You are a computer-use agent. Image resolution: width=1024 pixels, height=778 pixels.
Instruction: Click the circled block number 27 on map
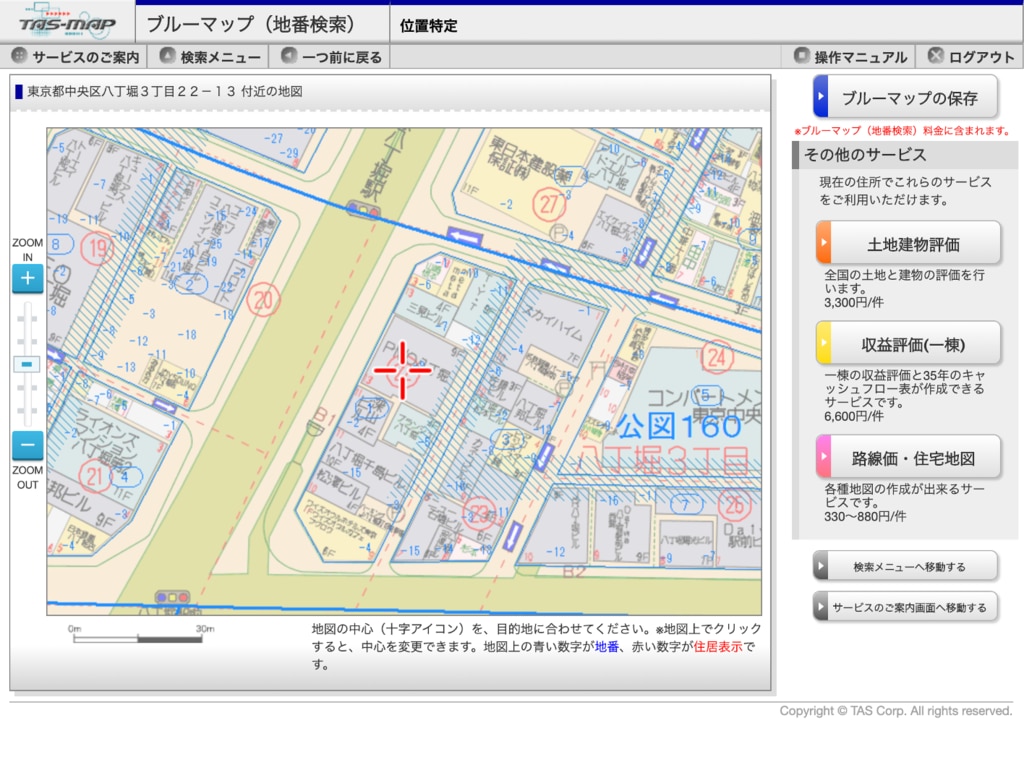[x=547, y=204]
